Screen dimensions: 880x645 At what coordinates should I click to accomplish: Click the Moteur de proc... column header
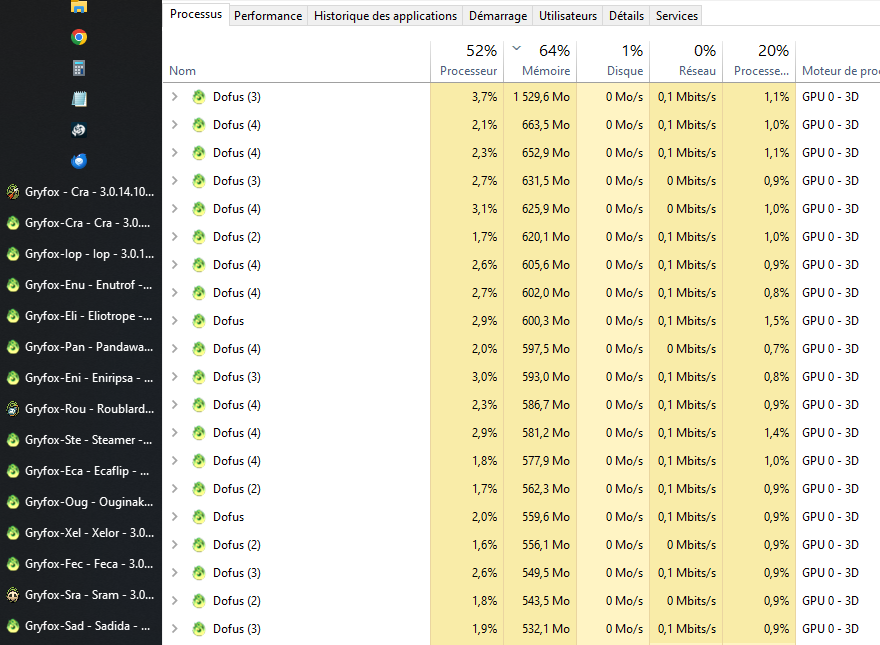click(x=838, y=62)
